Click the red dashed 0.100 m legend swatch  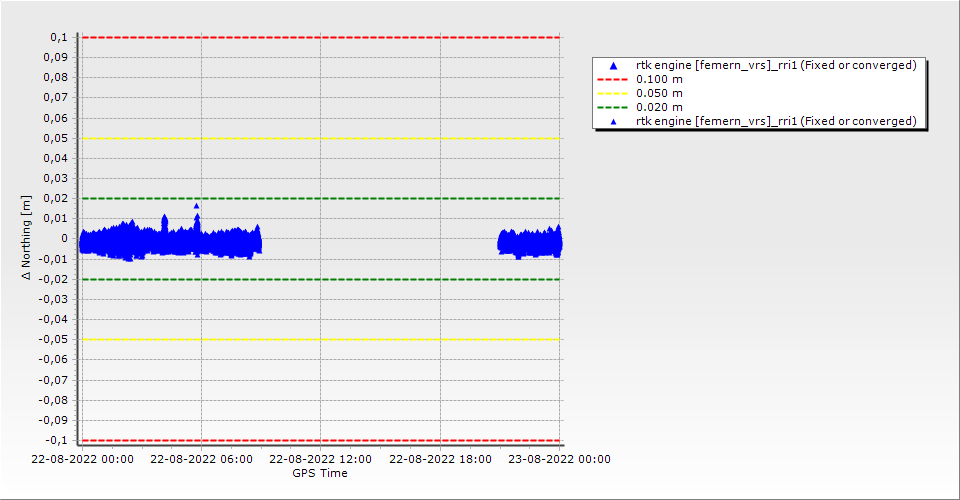point(613,79)
